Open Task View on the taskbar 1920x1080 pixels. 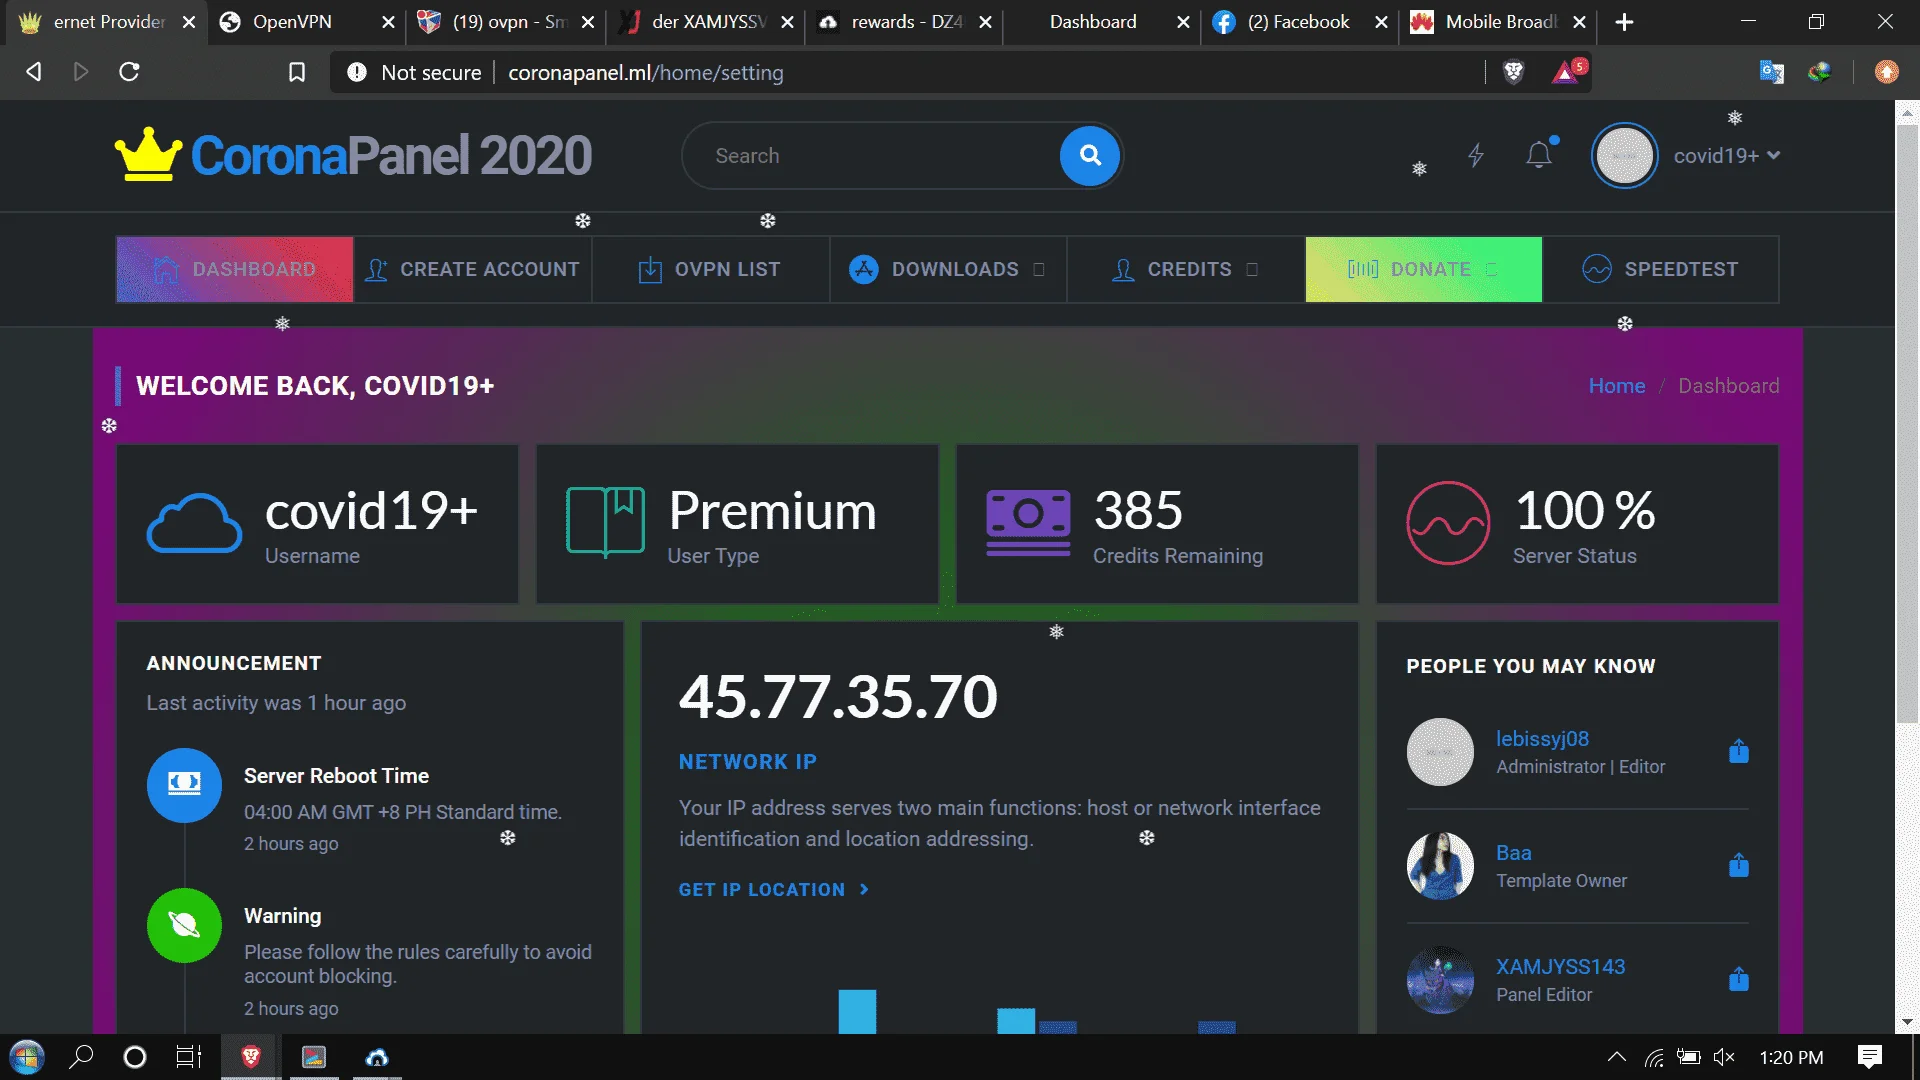[x=189, y=1057]
